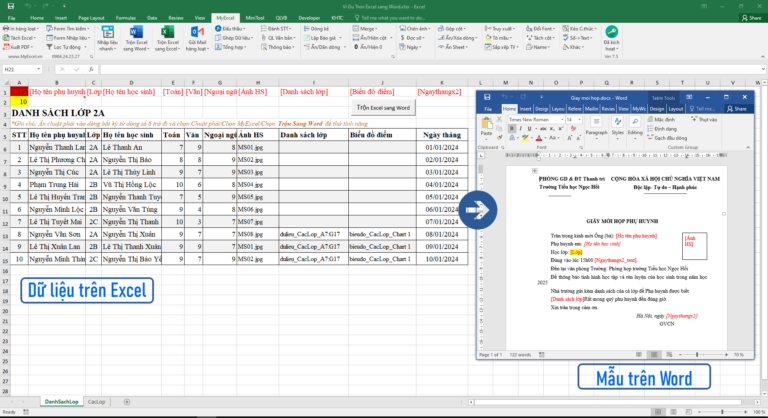Click Xuất PDF ribbon command

pos(19,47)
